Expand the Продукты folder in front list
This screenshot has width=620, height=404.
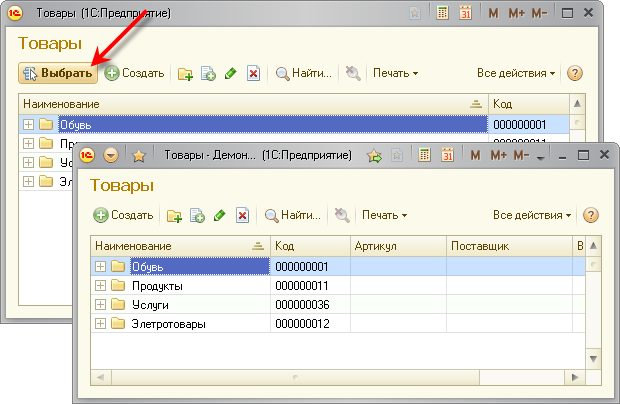100,285
